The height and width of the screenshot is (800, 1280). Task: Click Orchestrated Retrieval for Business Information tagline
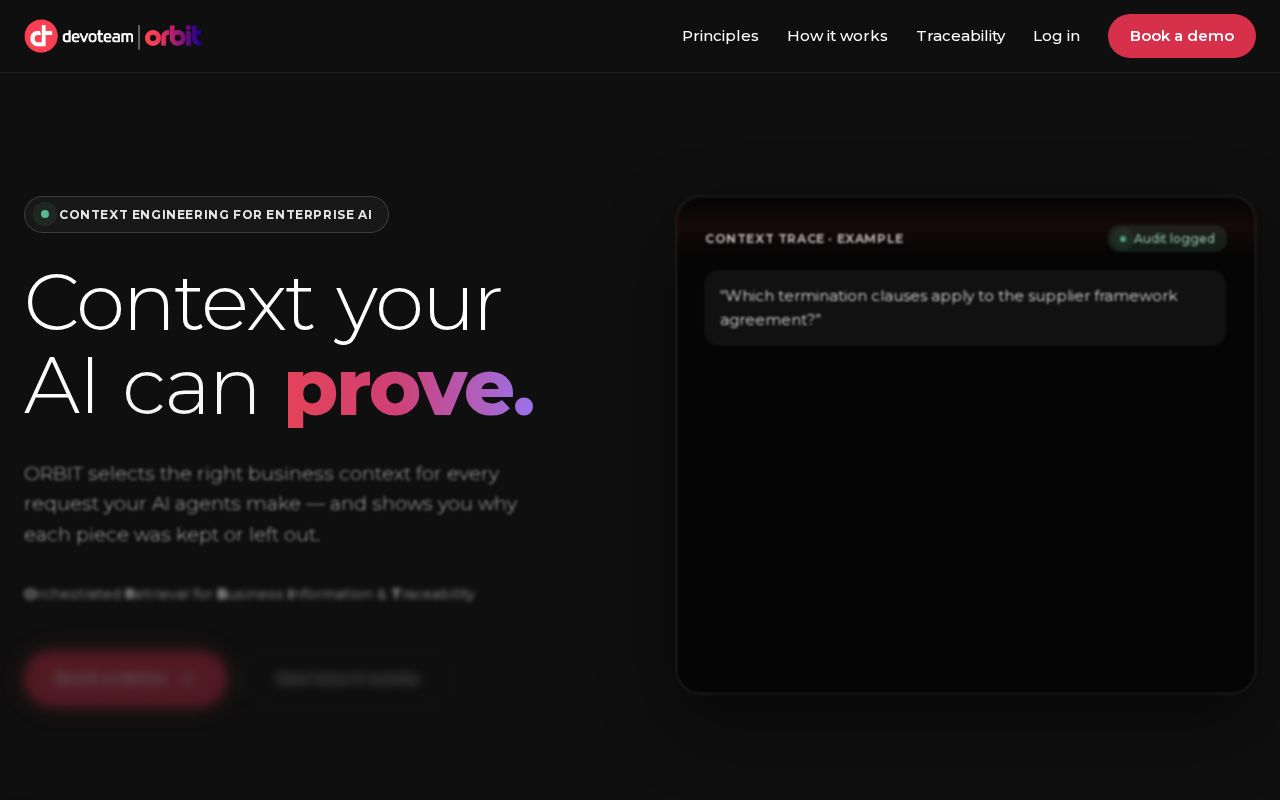point(249,594)
